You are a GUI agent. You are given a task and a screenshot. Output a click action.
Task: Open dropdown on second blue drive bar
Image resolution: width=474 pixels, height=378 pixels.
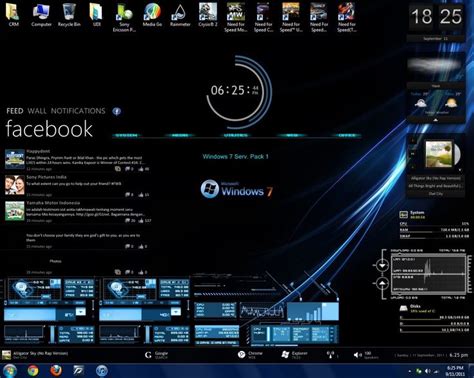click(x=176, y=312)
